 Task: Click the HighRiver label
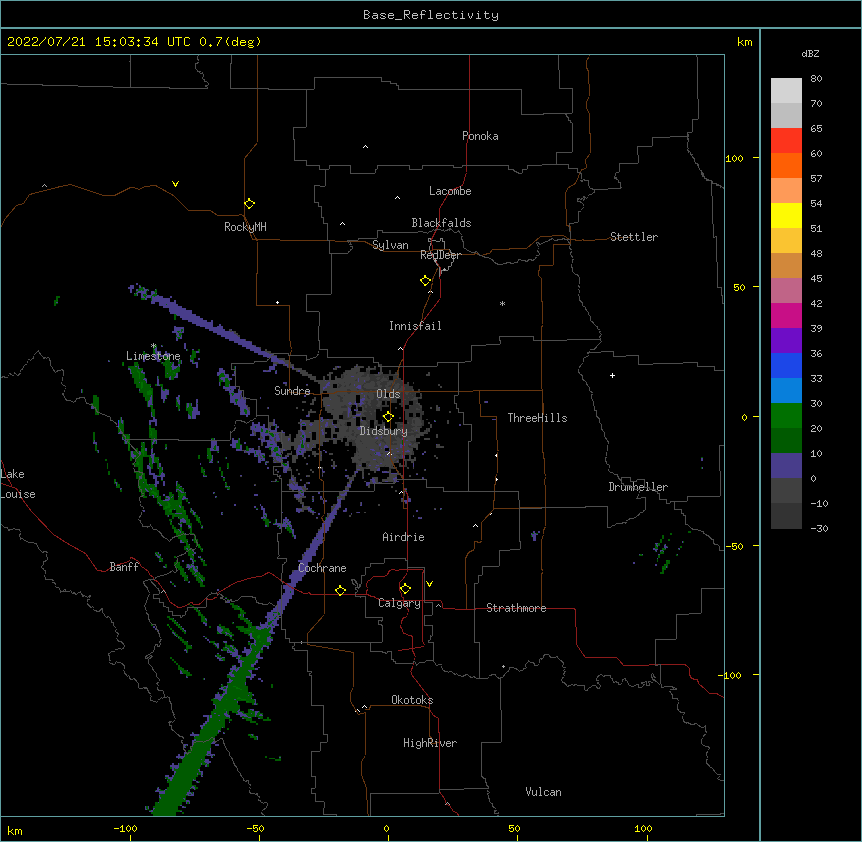pyautogui.click(x=430, y=743)
